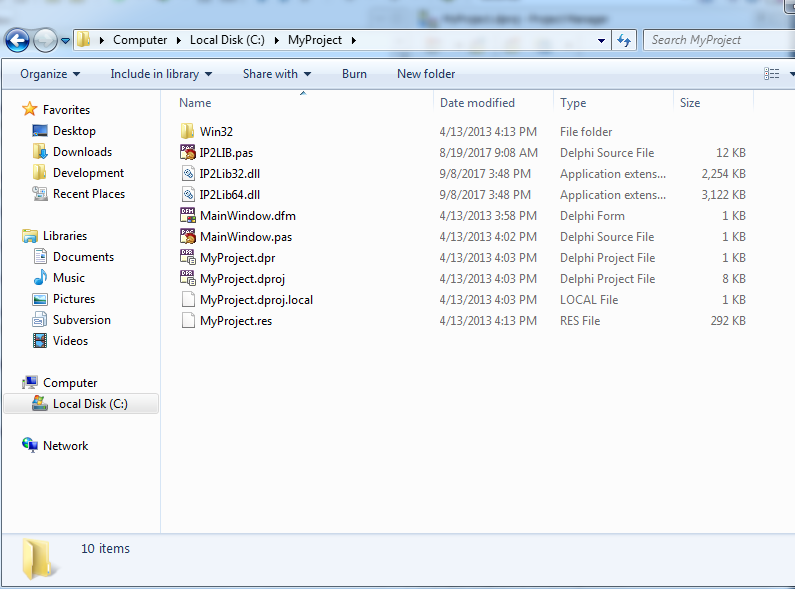This screenshot has width=795, height=589.
Task: Open Subversion library in sidebar
Action: point(81,320)
